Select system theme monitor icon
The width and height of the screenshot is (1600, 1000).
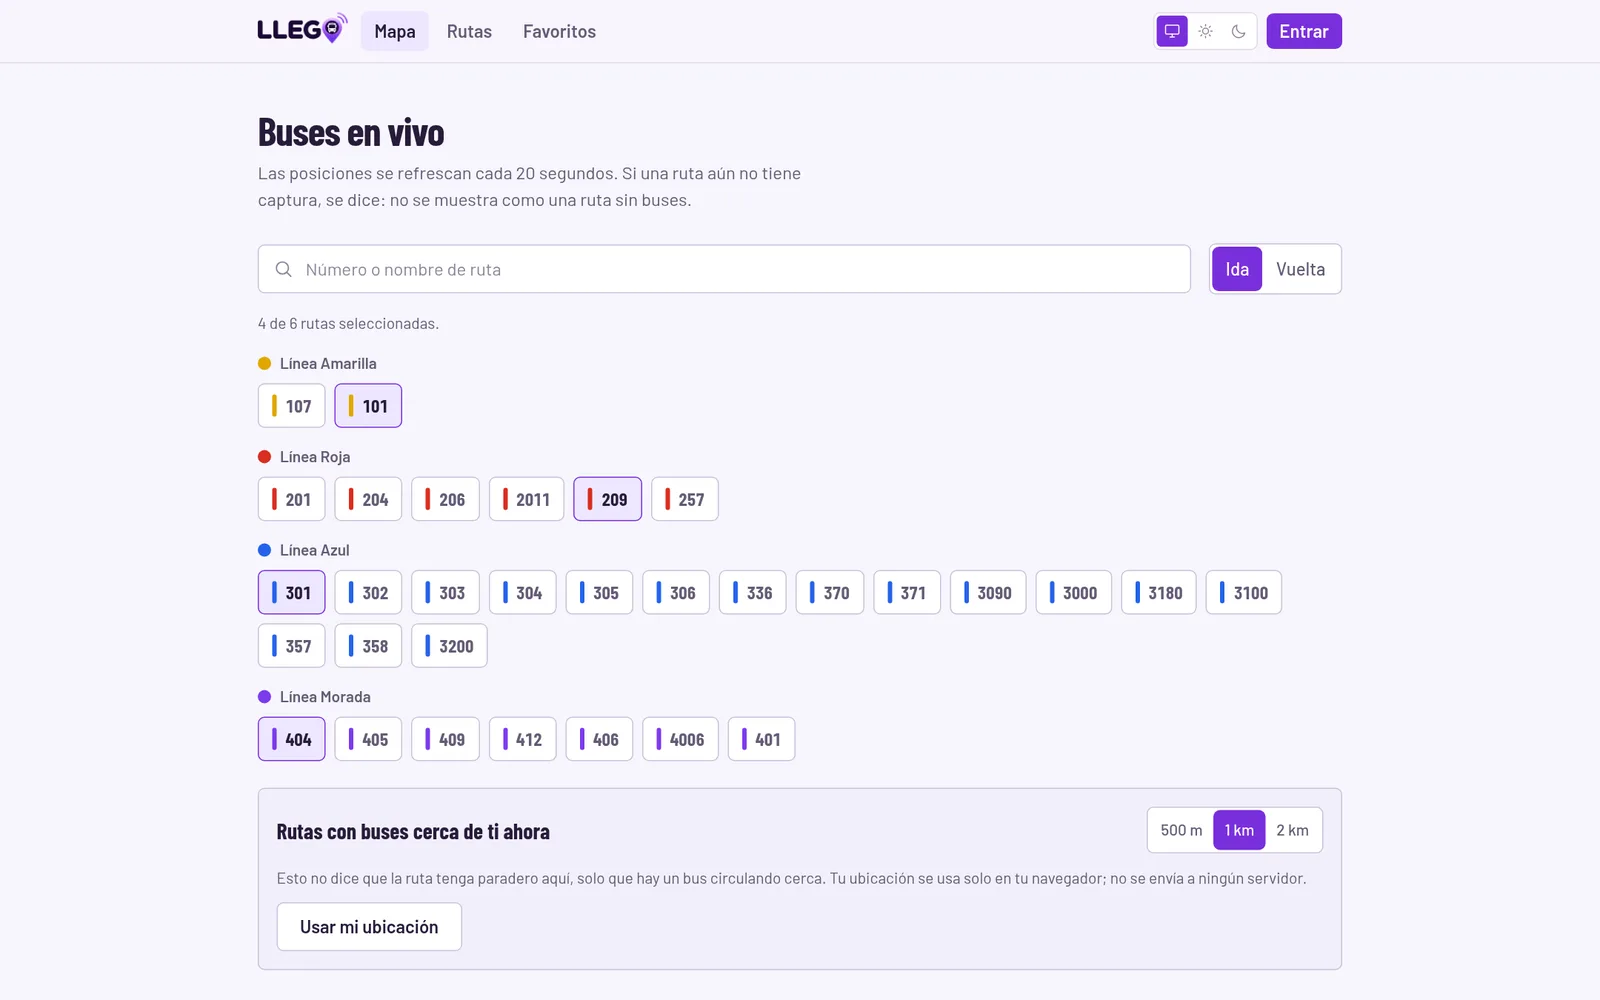[1172, 31]
